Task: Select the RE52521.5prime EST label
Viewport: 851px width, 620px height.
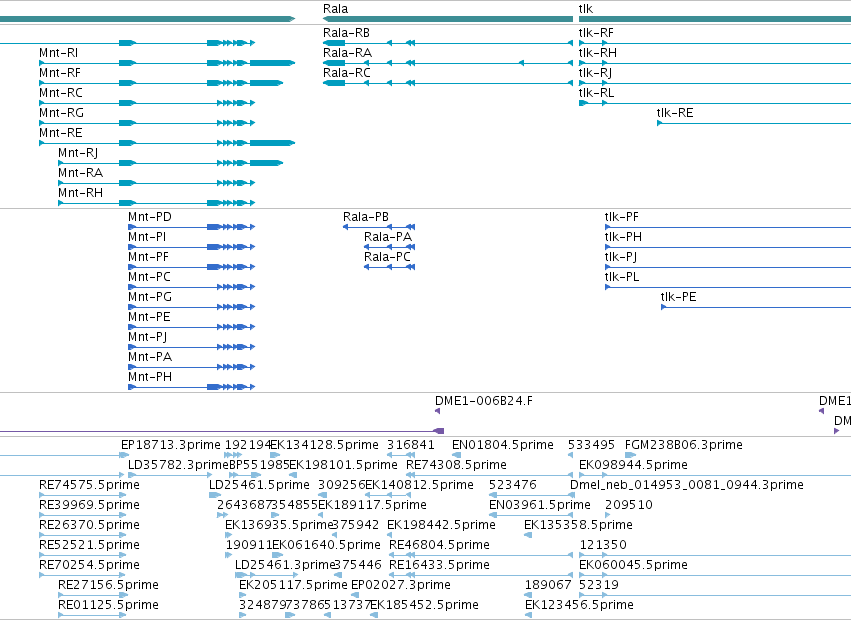Action: tap(90, 545)
